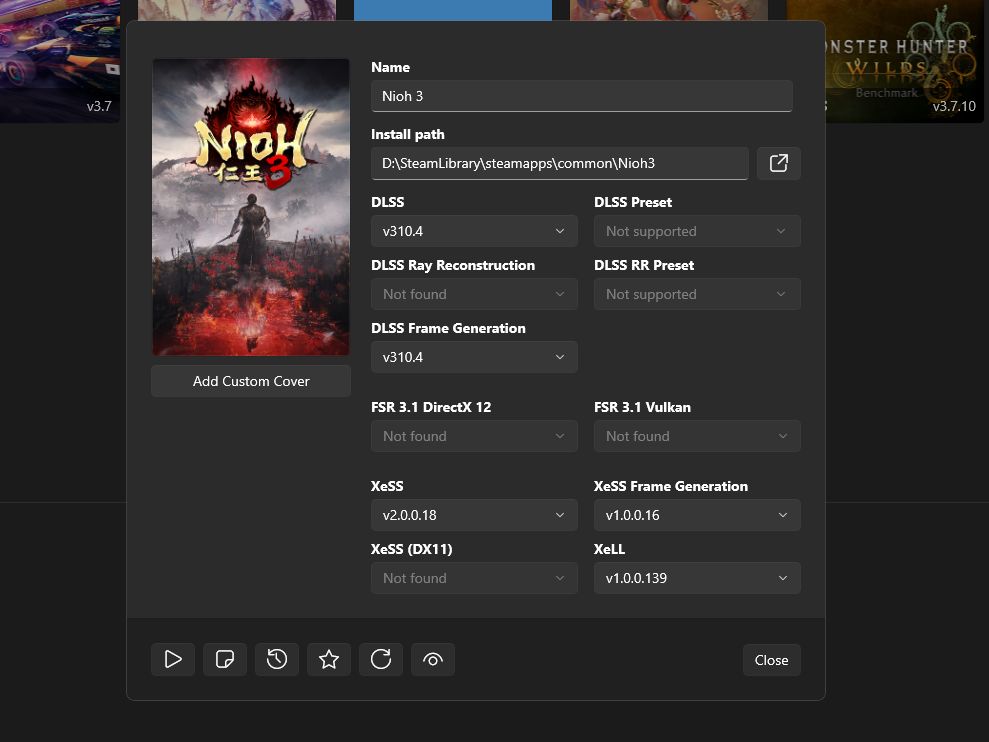Image resolution: width=989 pixels, height=742 pixels.
Task: Open the history clock icon
Action: tap(277, 659)
